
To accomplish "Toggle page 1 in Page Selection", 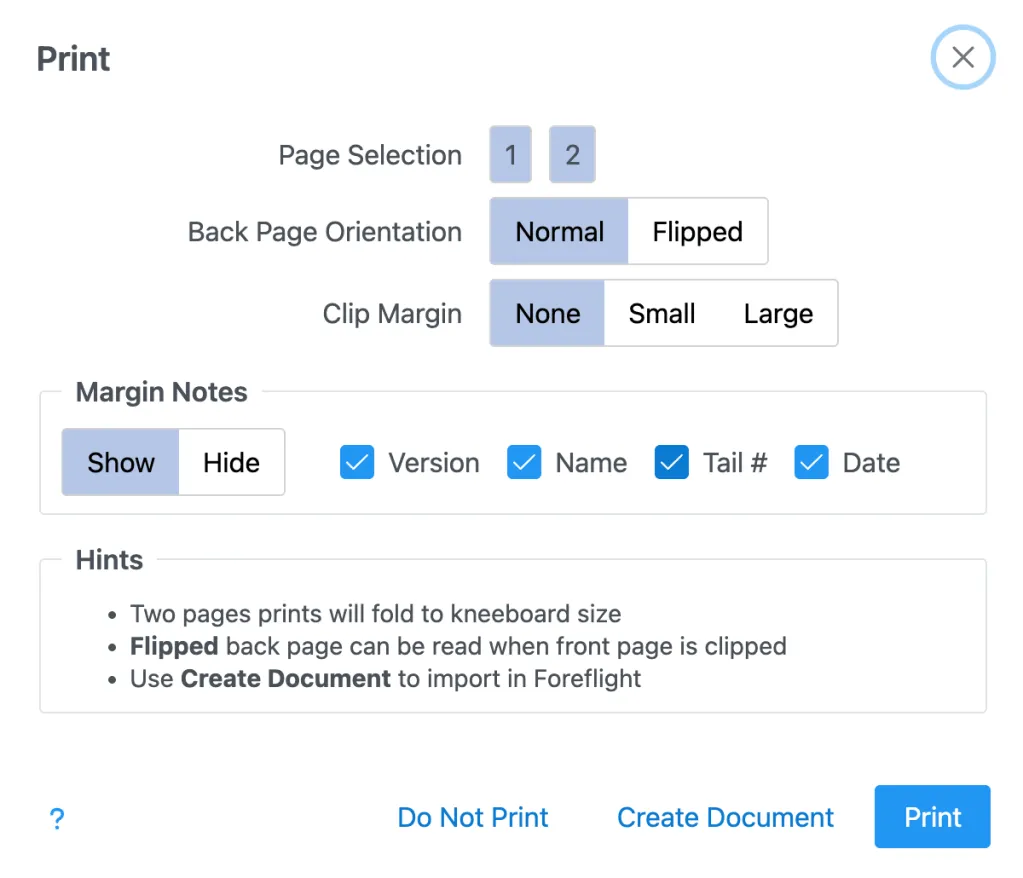I will click(510, 155).
